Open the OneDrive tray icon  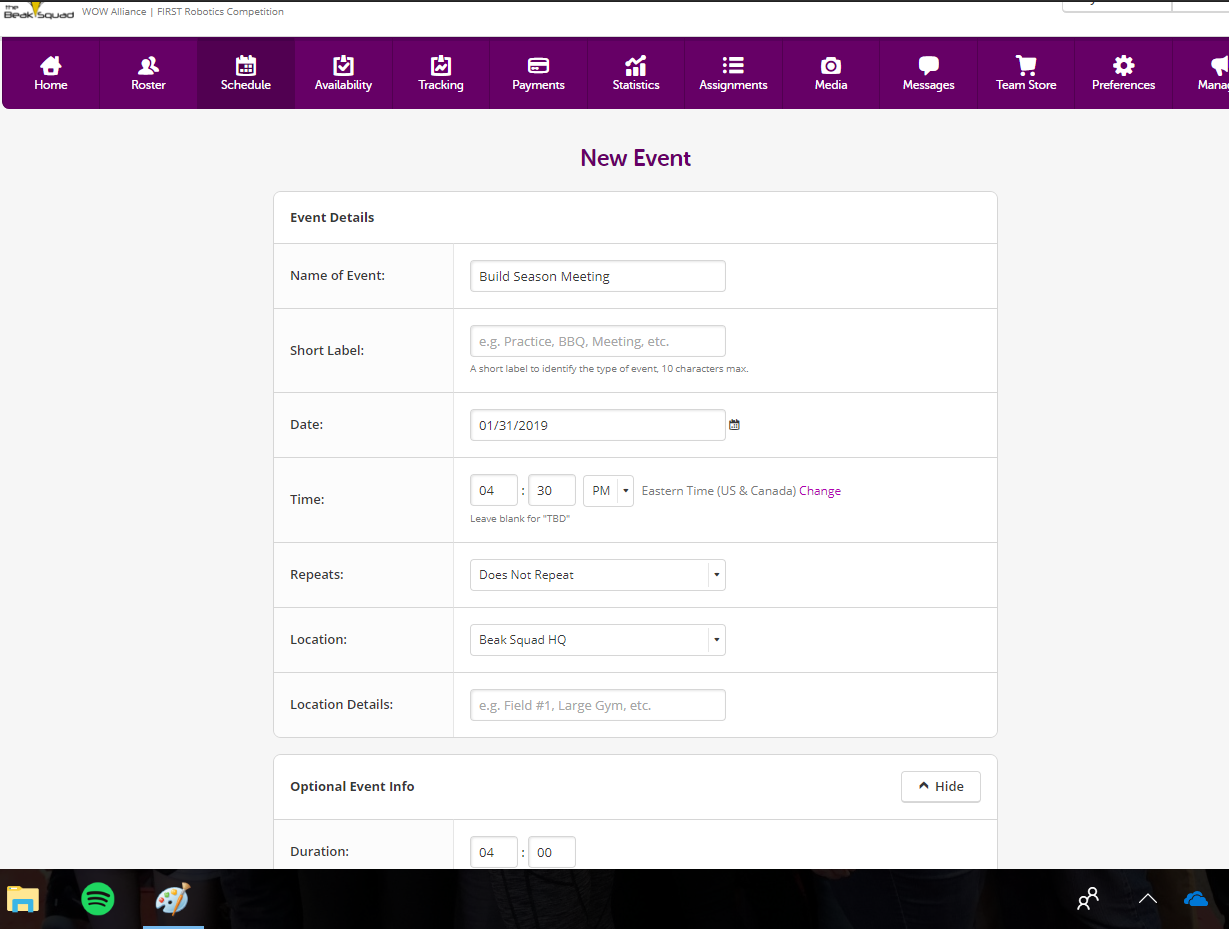pyautogui.click(x=1196, y=899)
